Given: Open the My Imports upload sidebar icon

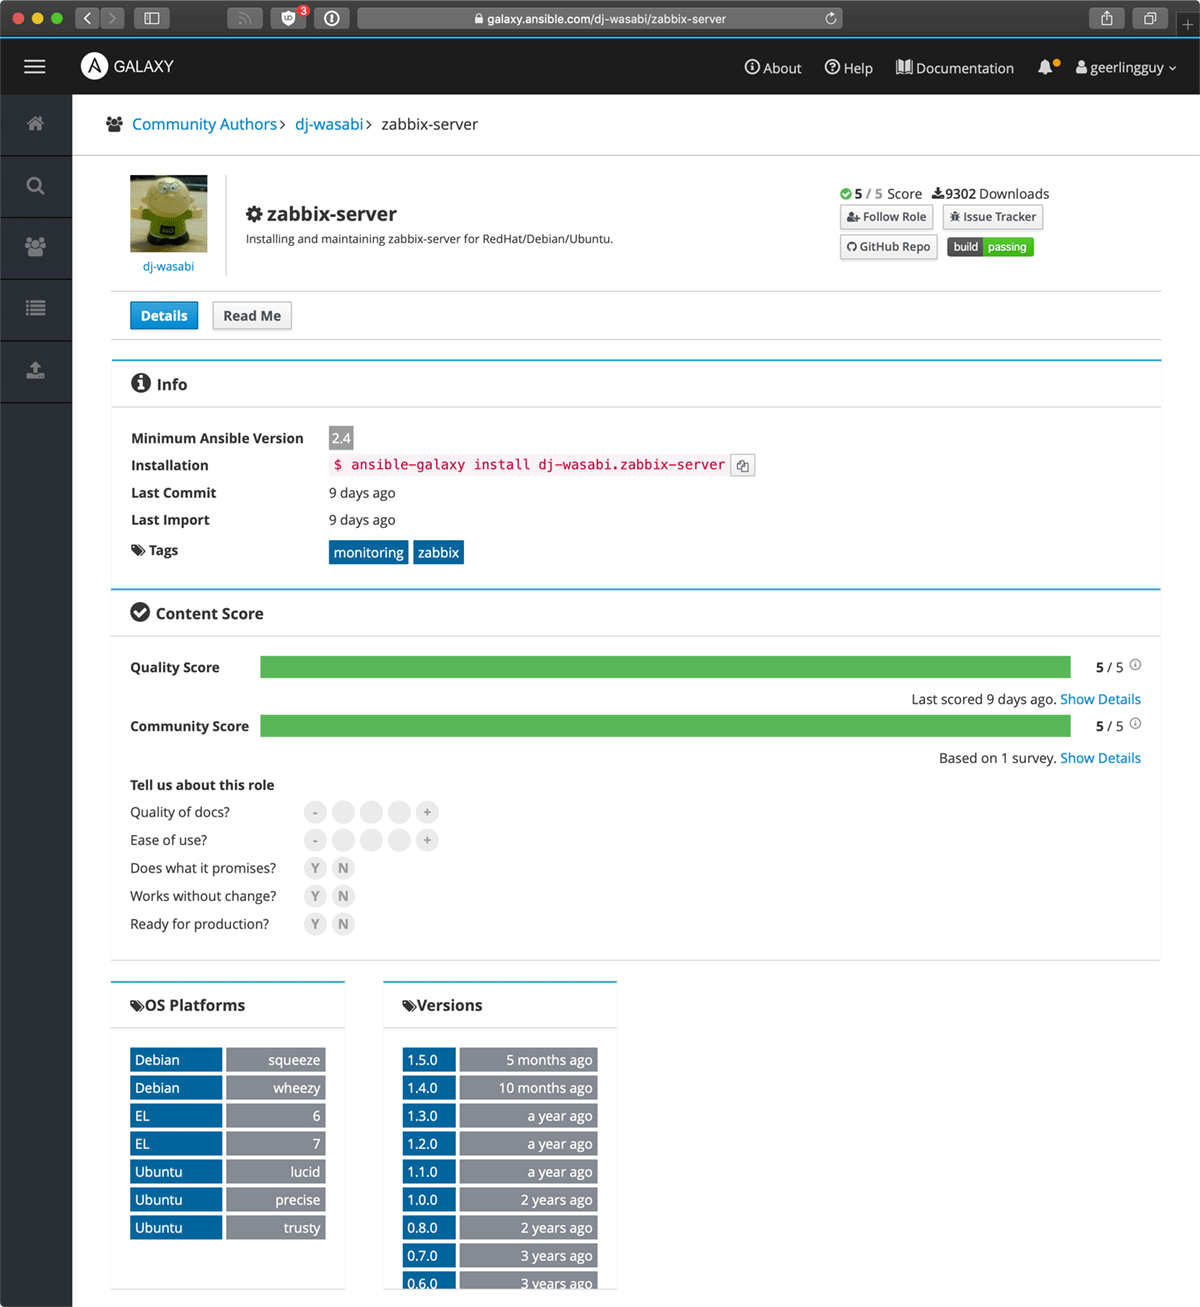Looking at the screenshot, I should 35,370.
